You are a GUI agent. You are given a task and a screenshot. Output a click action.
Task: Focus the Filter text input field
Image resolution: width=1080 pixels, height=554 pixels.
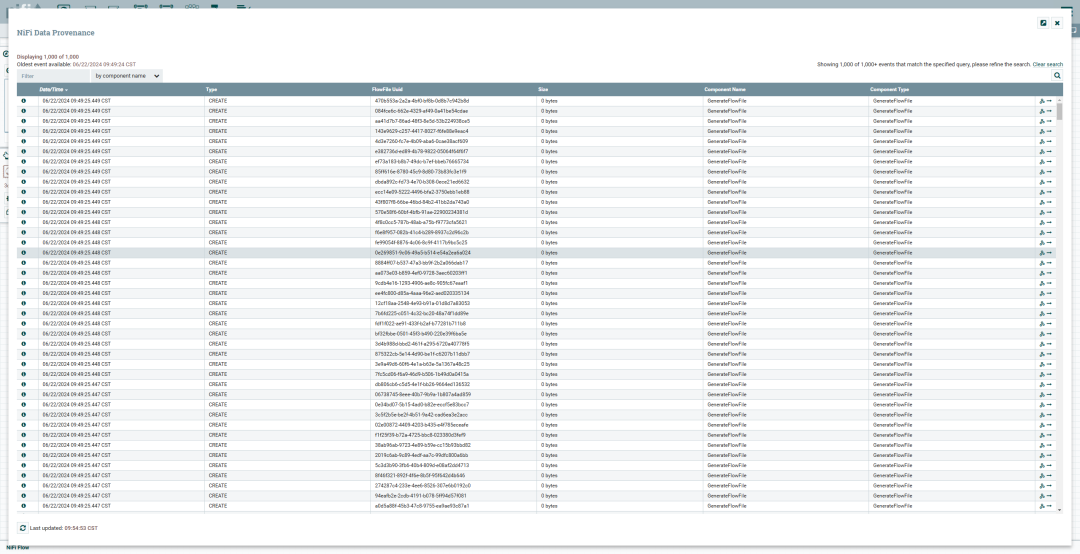tap(54, 76)
